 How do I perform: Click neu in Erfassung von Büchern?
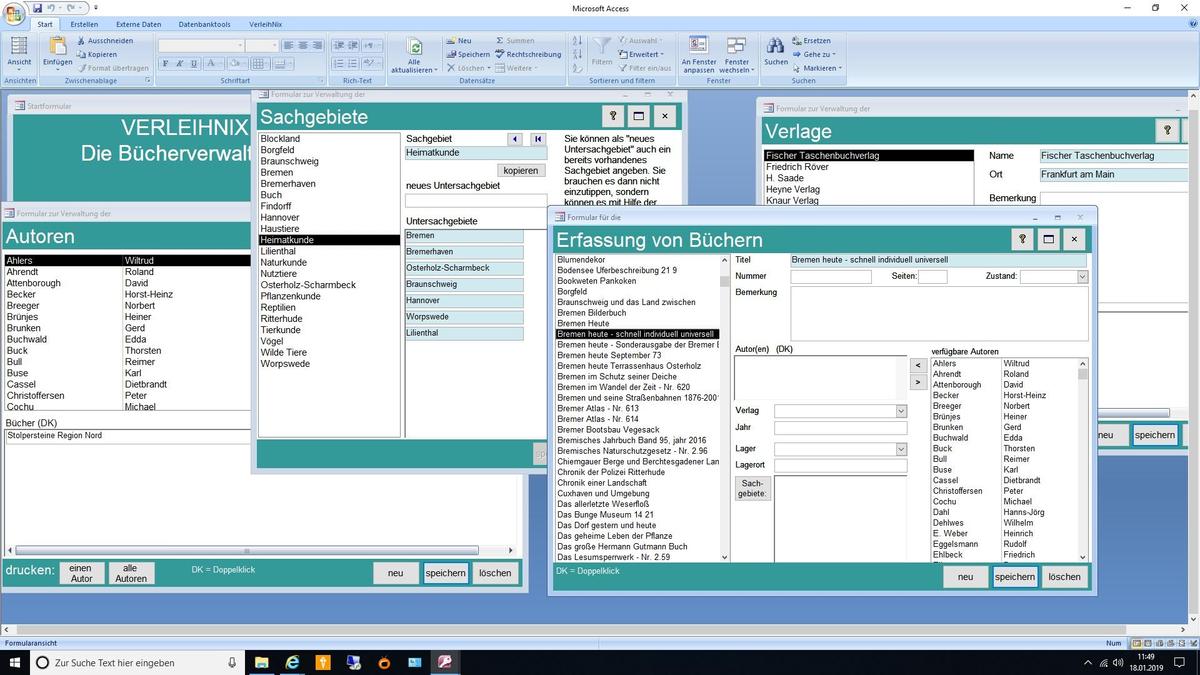click(x=965, y=577)
